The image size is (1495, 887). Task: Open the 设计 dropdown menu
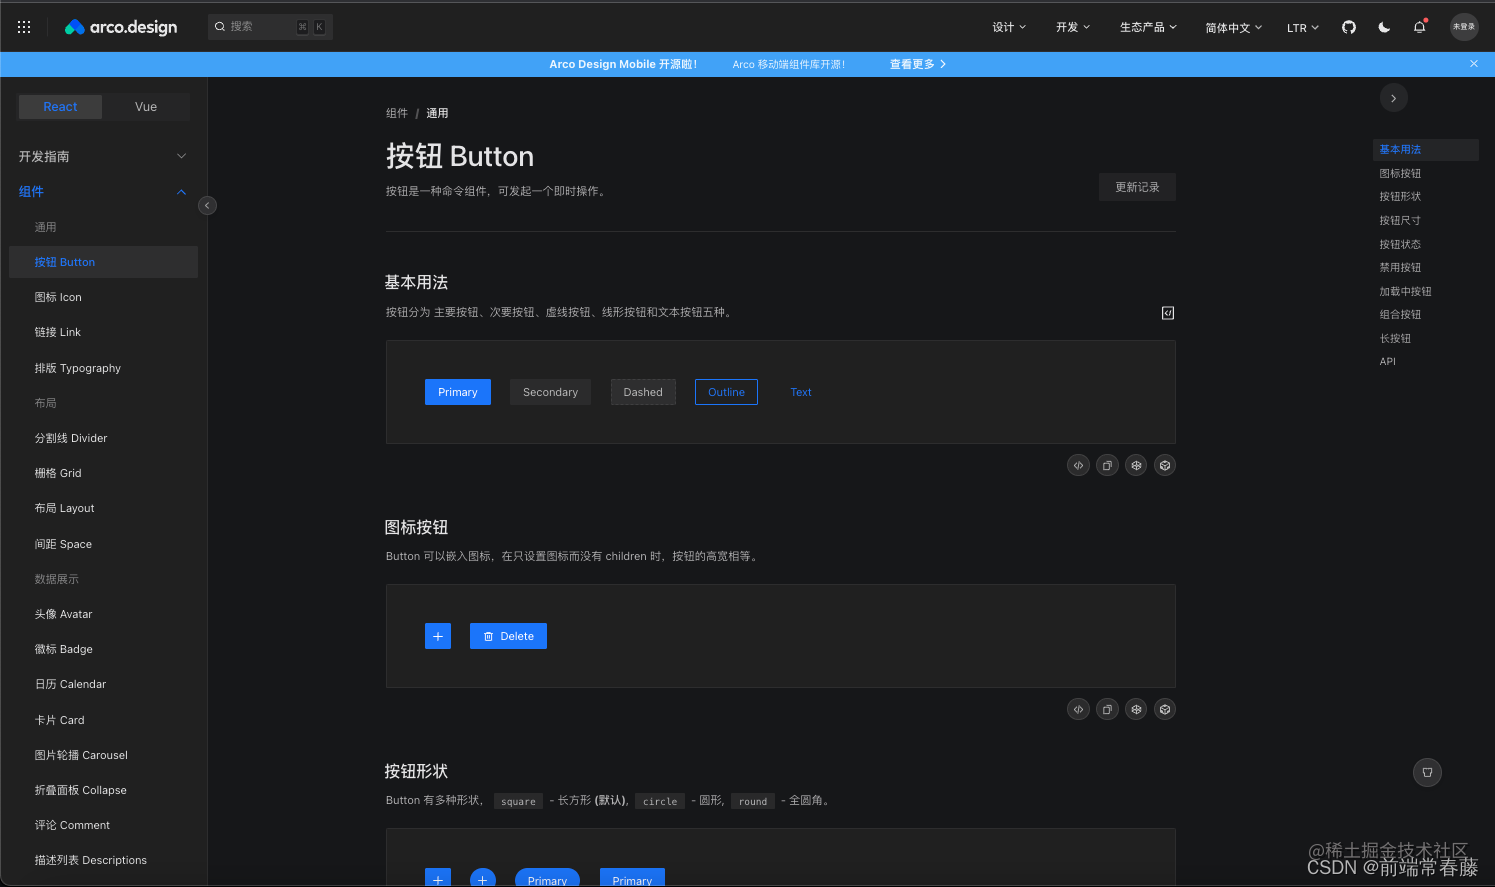pyautogui.click(x=1009, y=27)
